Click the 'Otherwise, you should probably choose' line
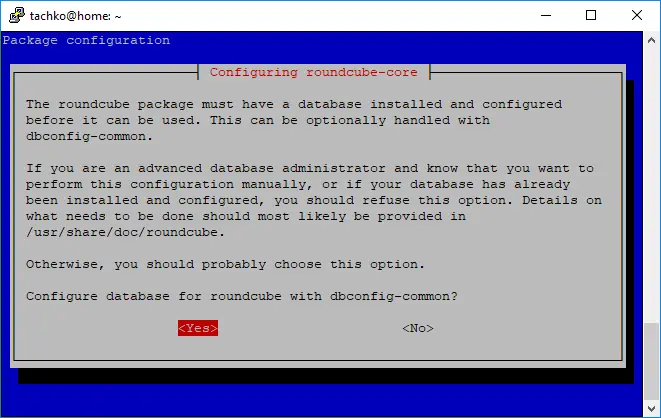The image size is (661, 418). point(225,264)
